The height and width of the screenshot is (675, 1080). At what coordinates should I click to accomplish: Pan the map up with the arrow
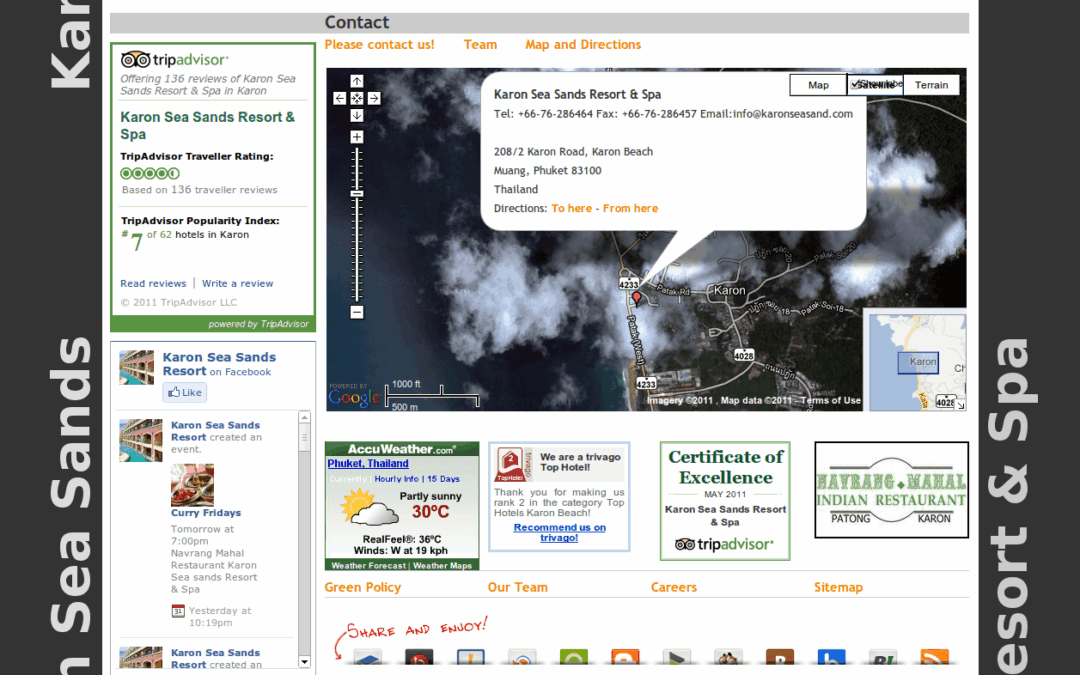tap(357, 81)
